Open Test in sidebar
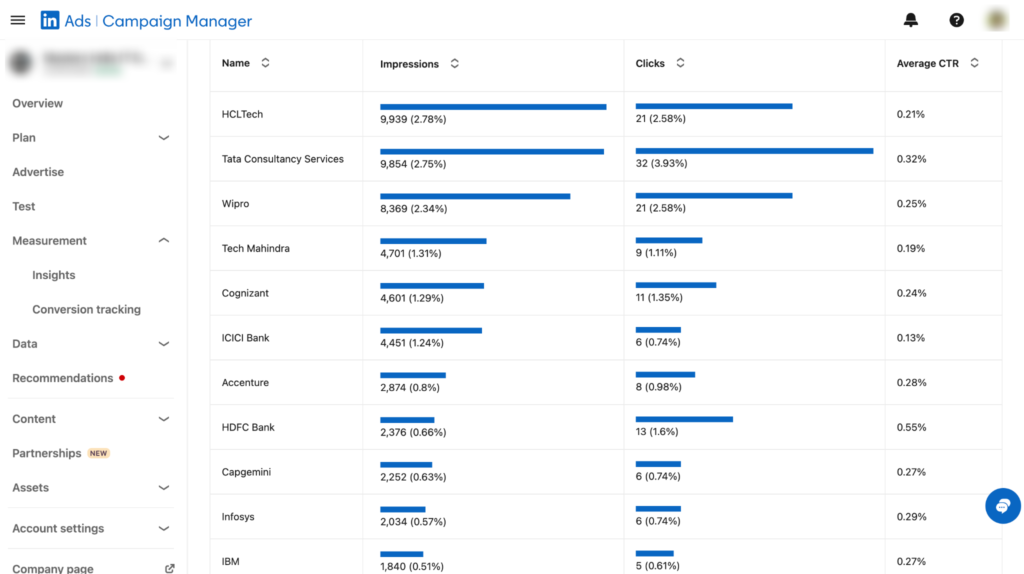This screenshot has width=1024, height=574. pos(24,206)
